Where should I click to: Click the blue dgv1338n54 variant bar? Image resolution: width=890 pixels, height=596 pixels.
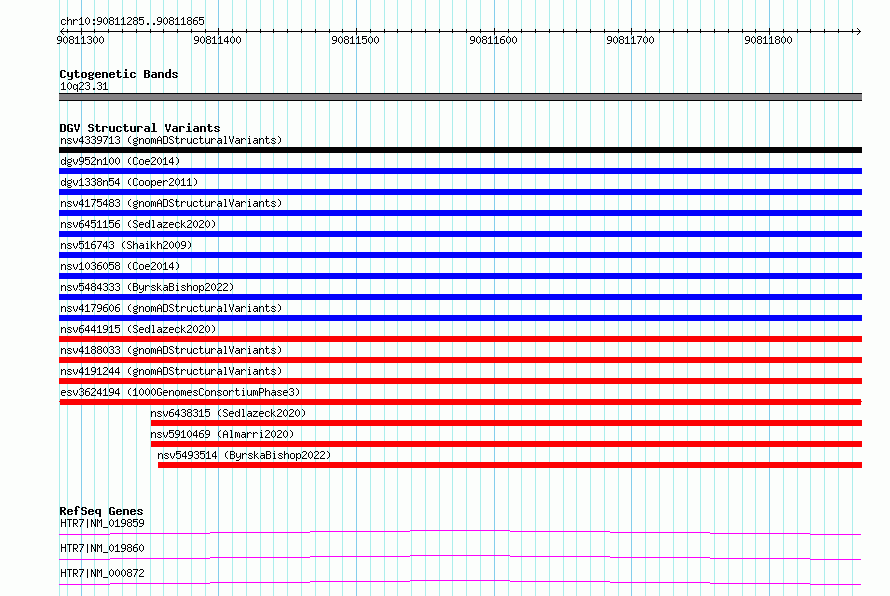pos(460,192)
